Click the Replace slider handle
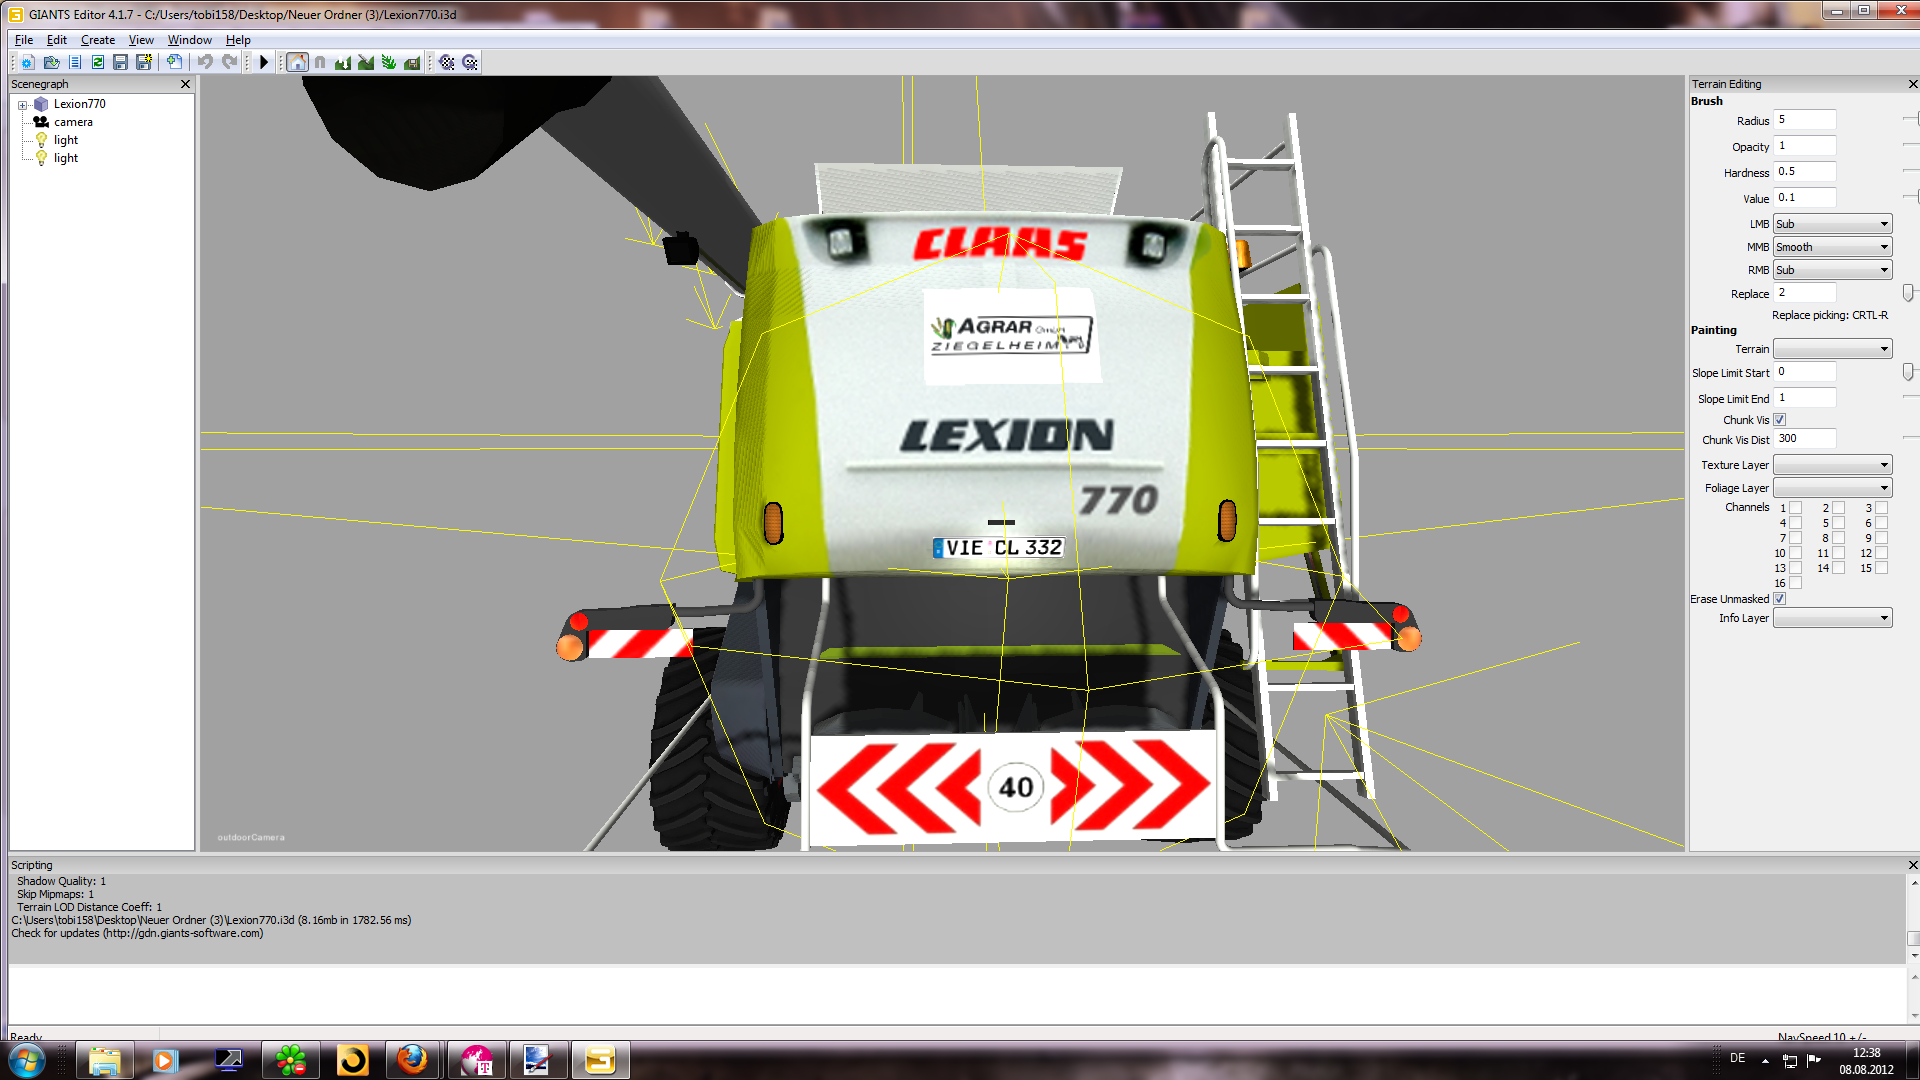The image size is (1920, 1080). point(1908,293)
